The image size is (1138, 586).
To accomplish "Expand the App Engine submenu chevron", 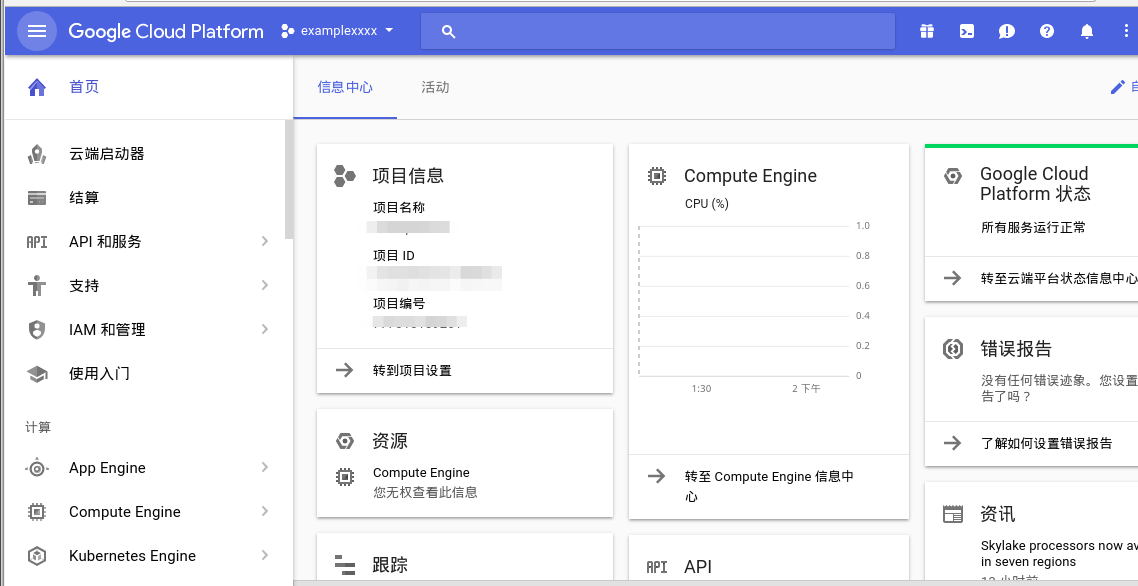I will tap(265, 468).
